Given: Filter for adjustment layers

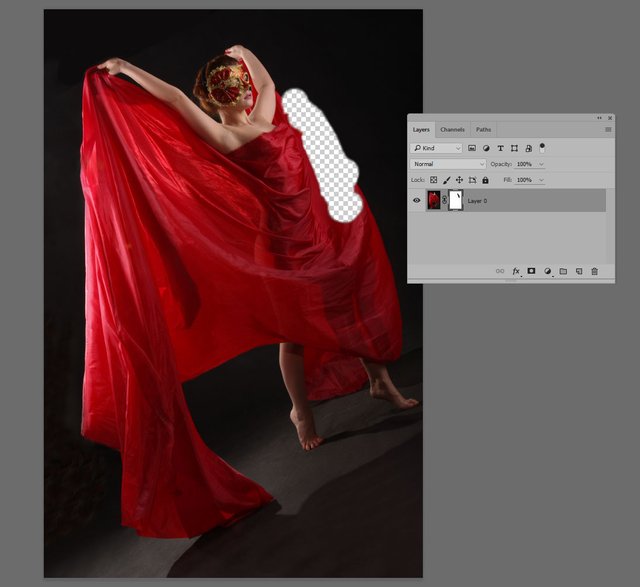Looking at the screenshot, I should coord(486,148).
